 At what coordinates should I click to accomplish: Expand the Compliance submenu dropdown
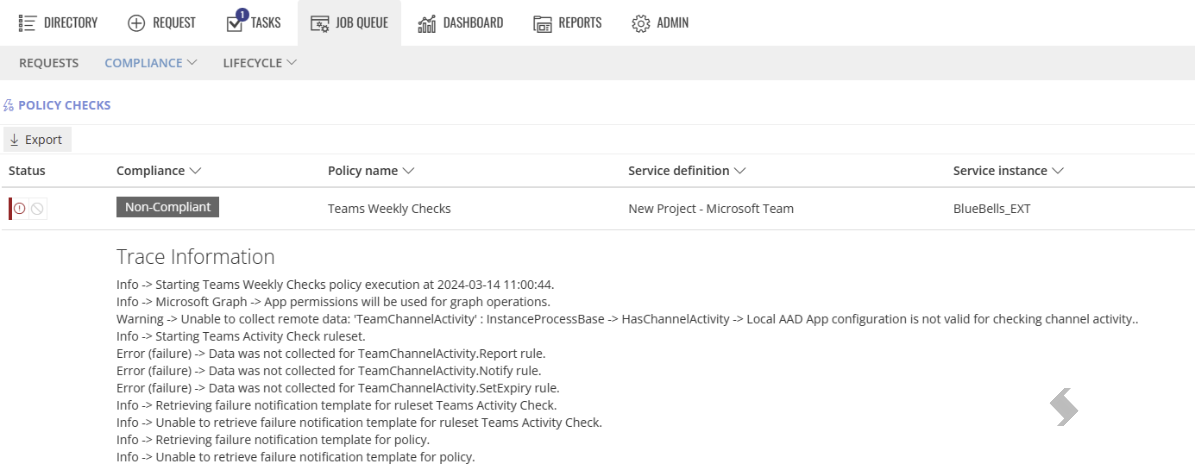point(151,63)
